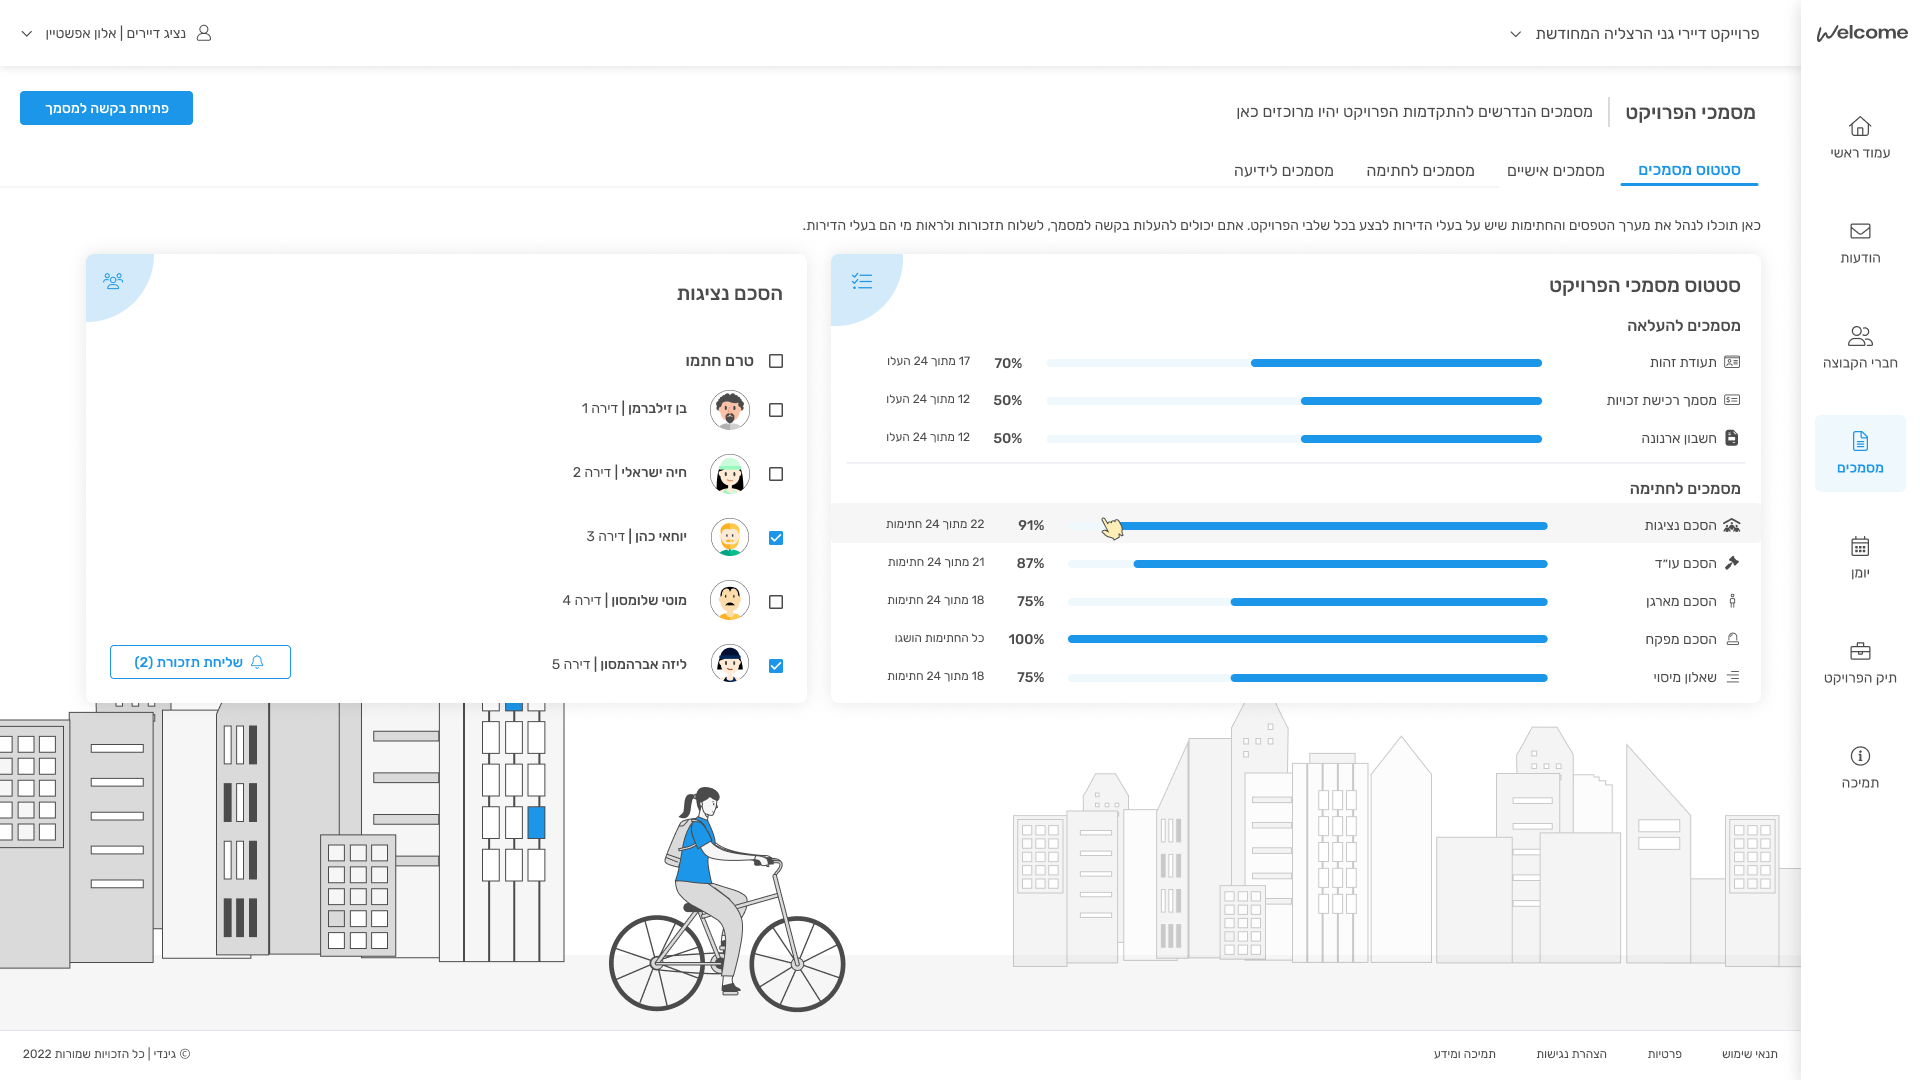This screenshot has height=1080, width=1920.
Task: Expand the project selector dropdown chevron
Action: pyautogui.click(x=1516, y=34)
